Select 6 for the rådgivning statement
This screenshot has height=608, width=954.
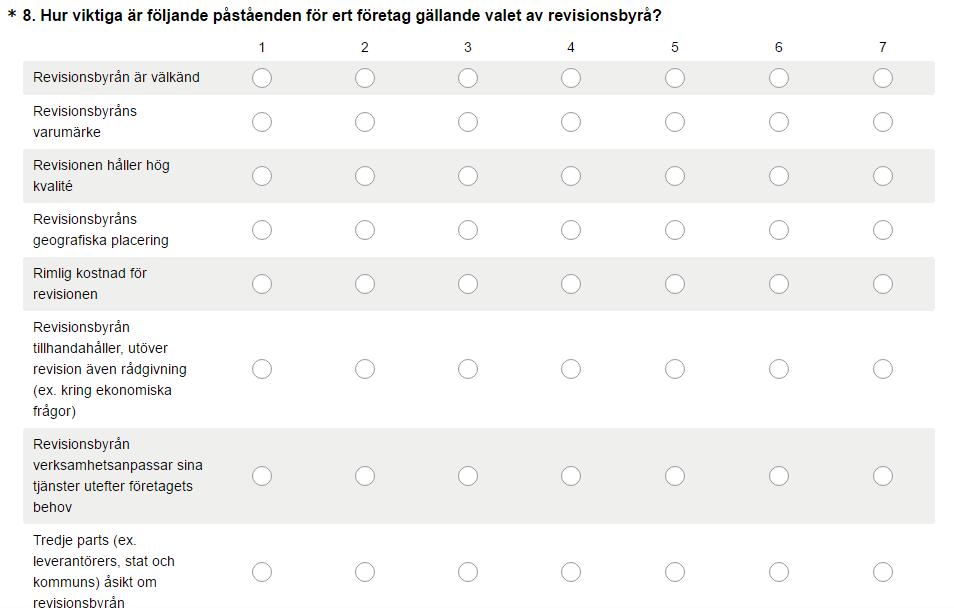coord(779,369)
